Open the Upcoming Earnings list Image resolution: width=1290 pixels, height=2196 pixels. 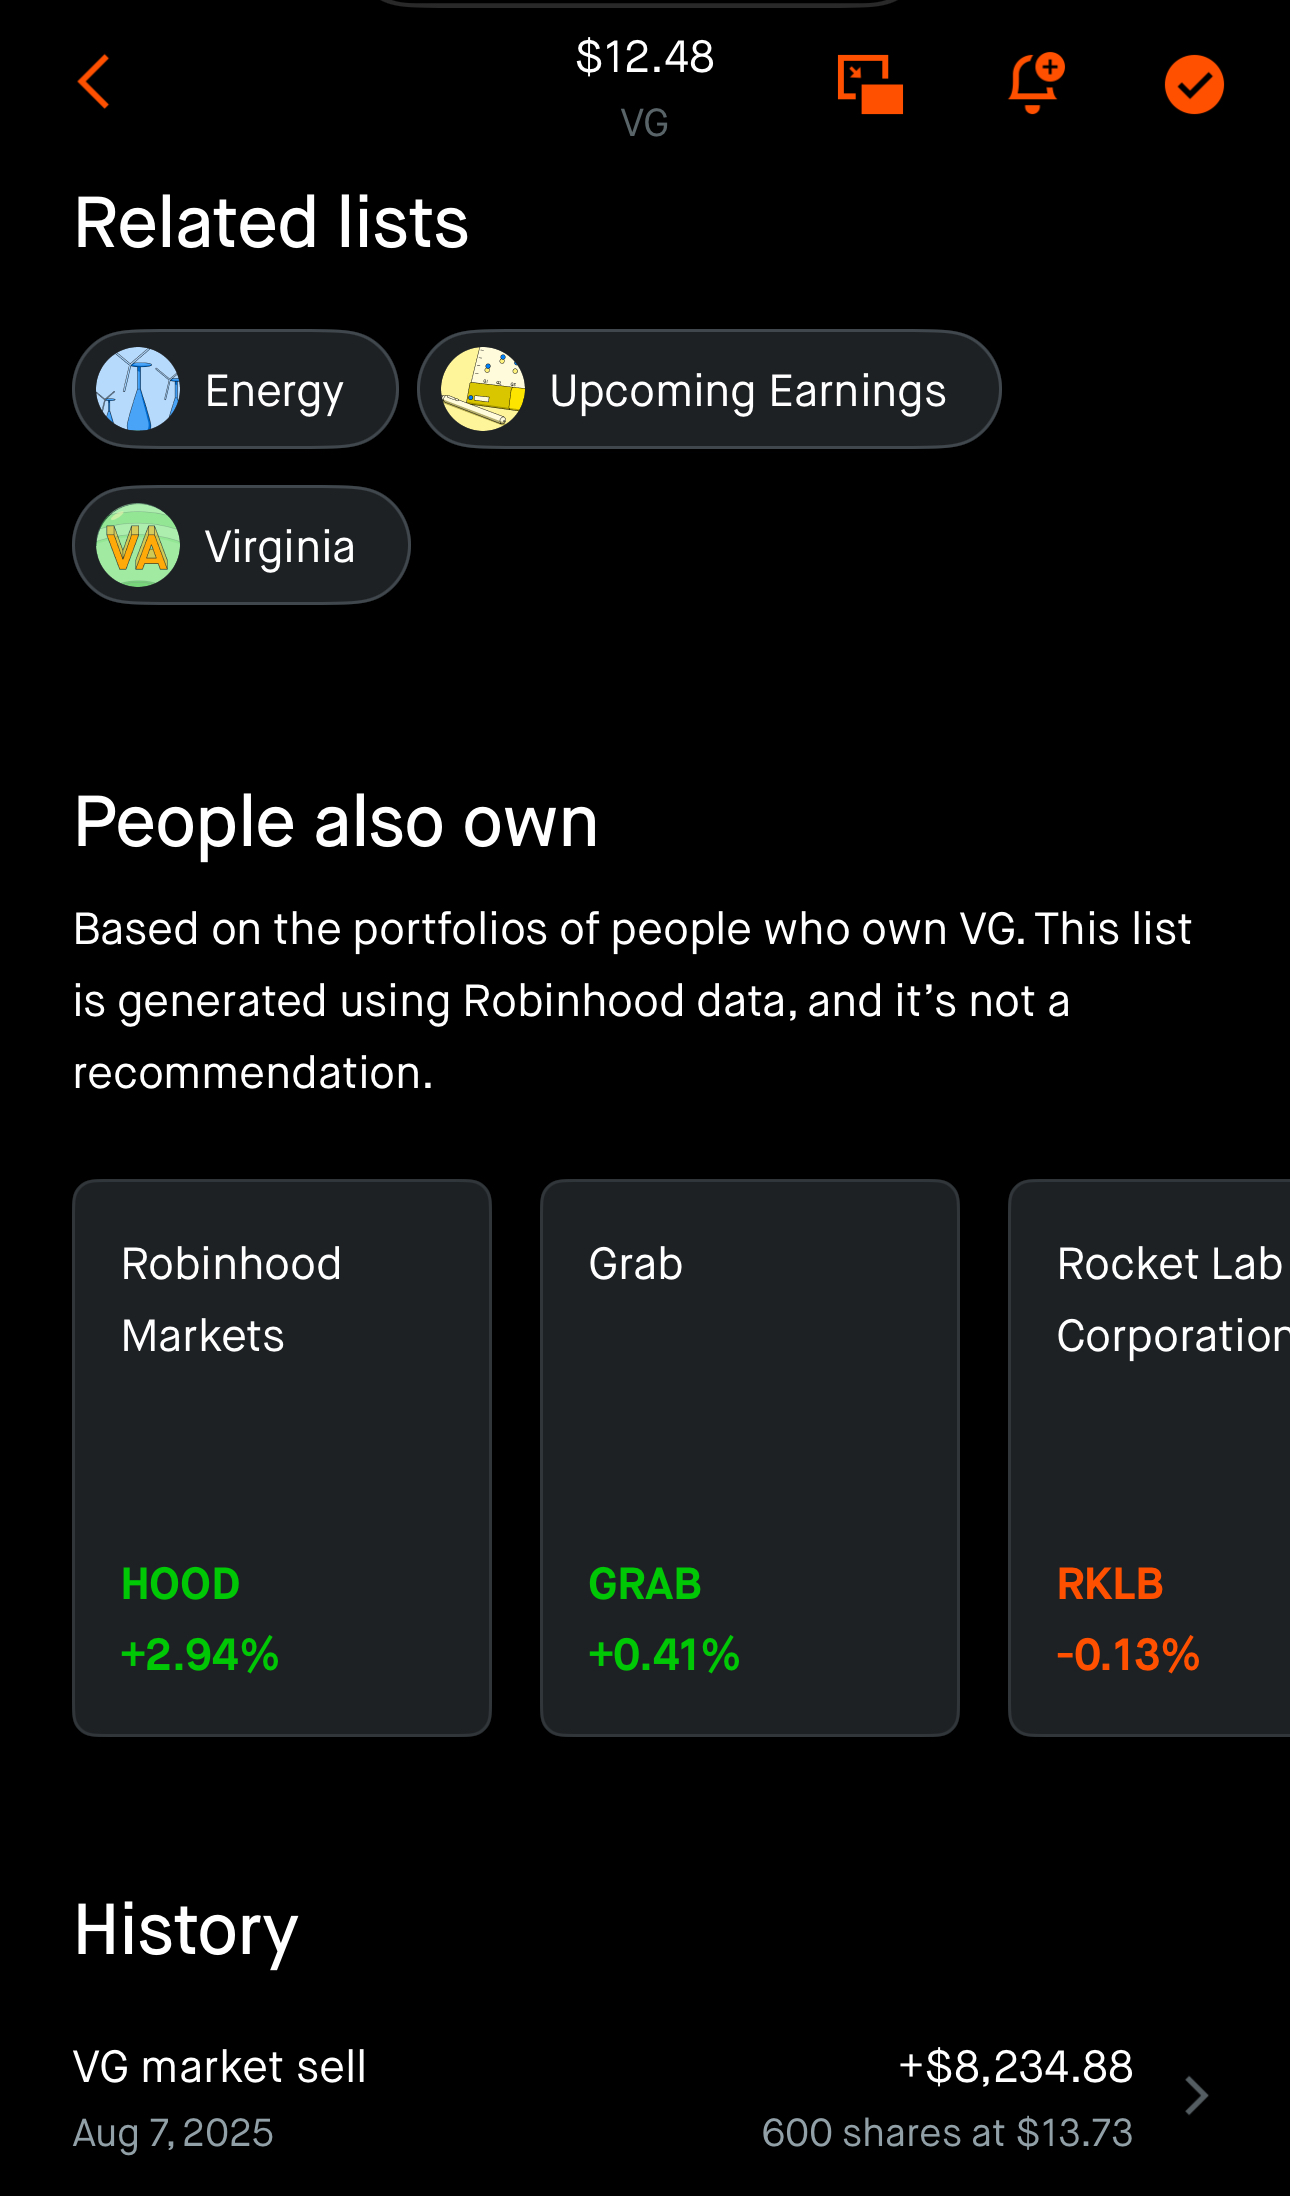tap(709, 389)
